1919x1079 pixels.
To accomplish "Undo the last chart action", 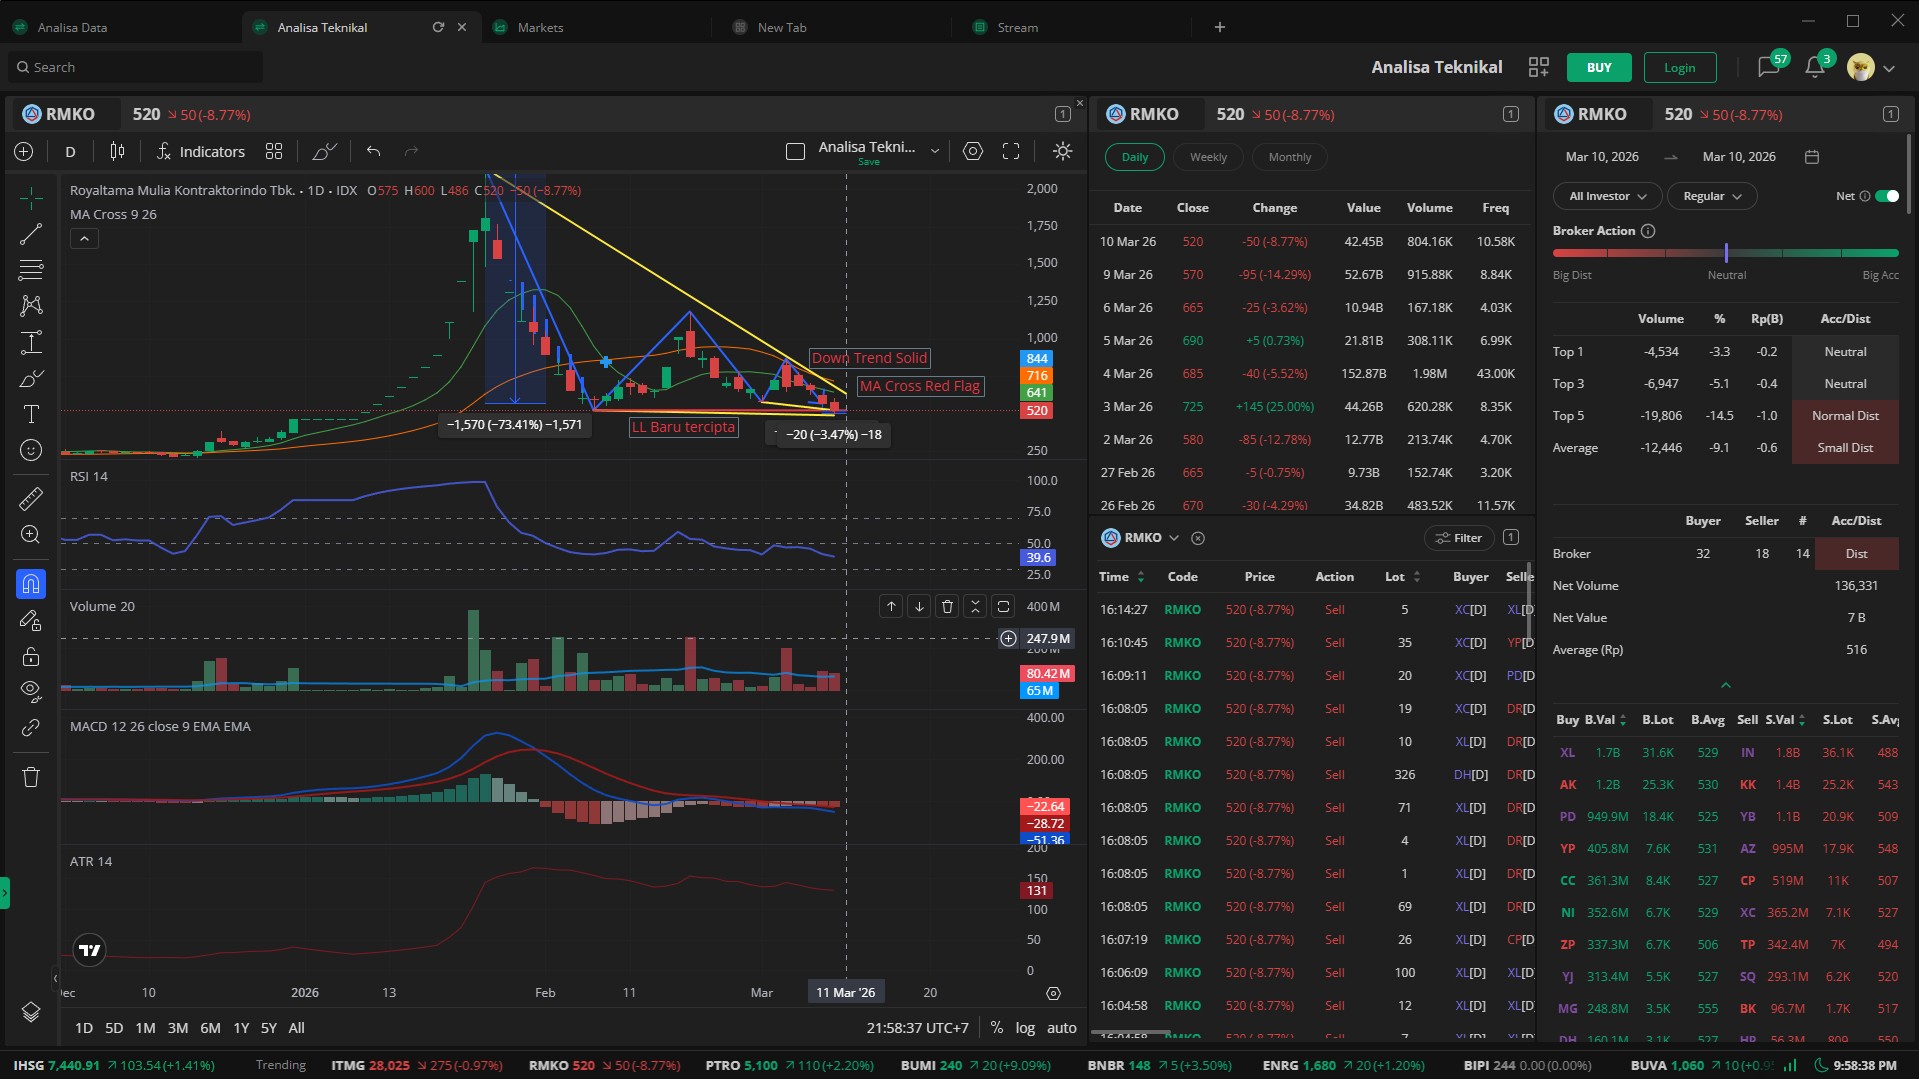I will [373, 151].
